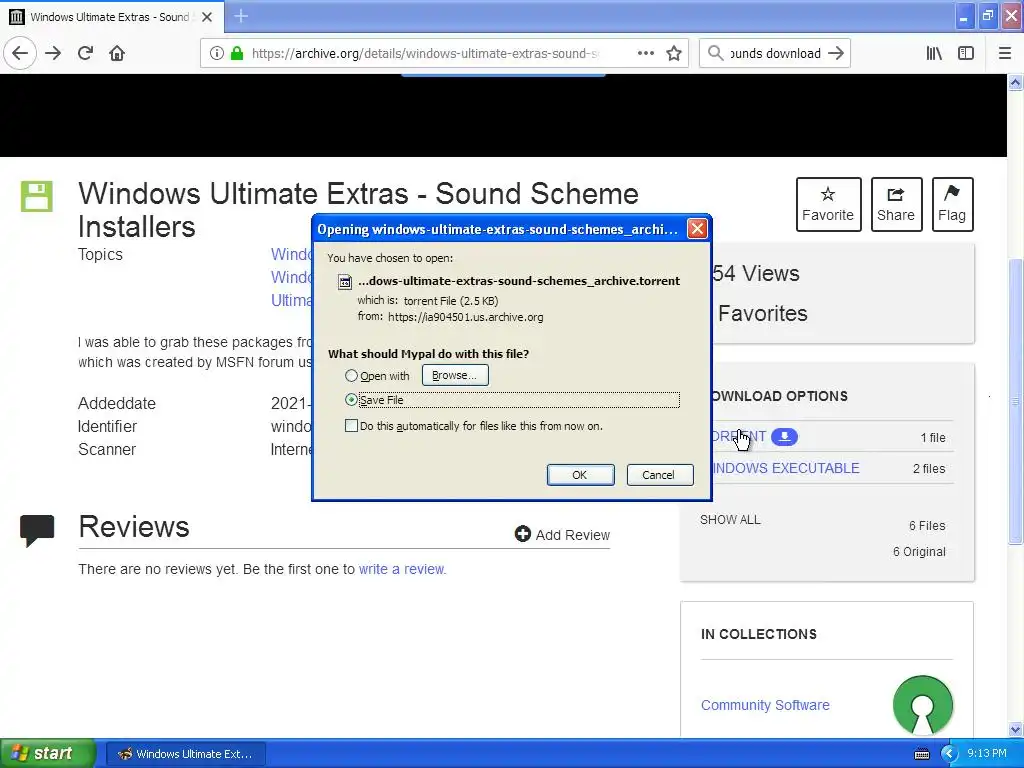Viewport: 1024px width, 768px height.
Task: Show site information icon in address bar
Action: tap(216, 53)
